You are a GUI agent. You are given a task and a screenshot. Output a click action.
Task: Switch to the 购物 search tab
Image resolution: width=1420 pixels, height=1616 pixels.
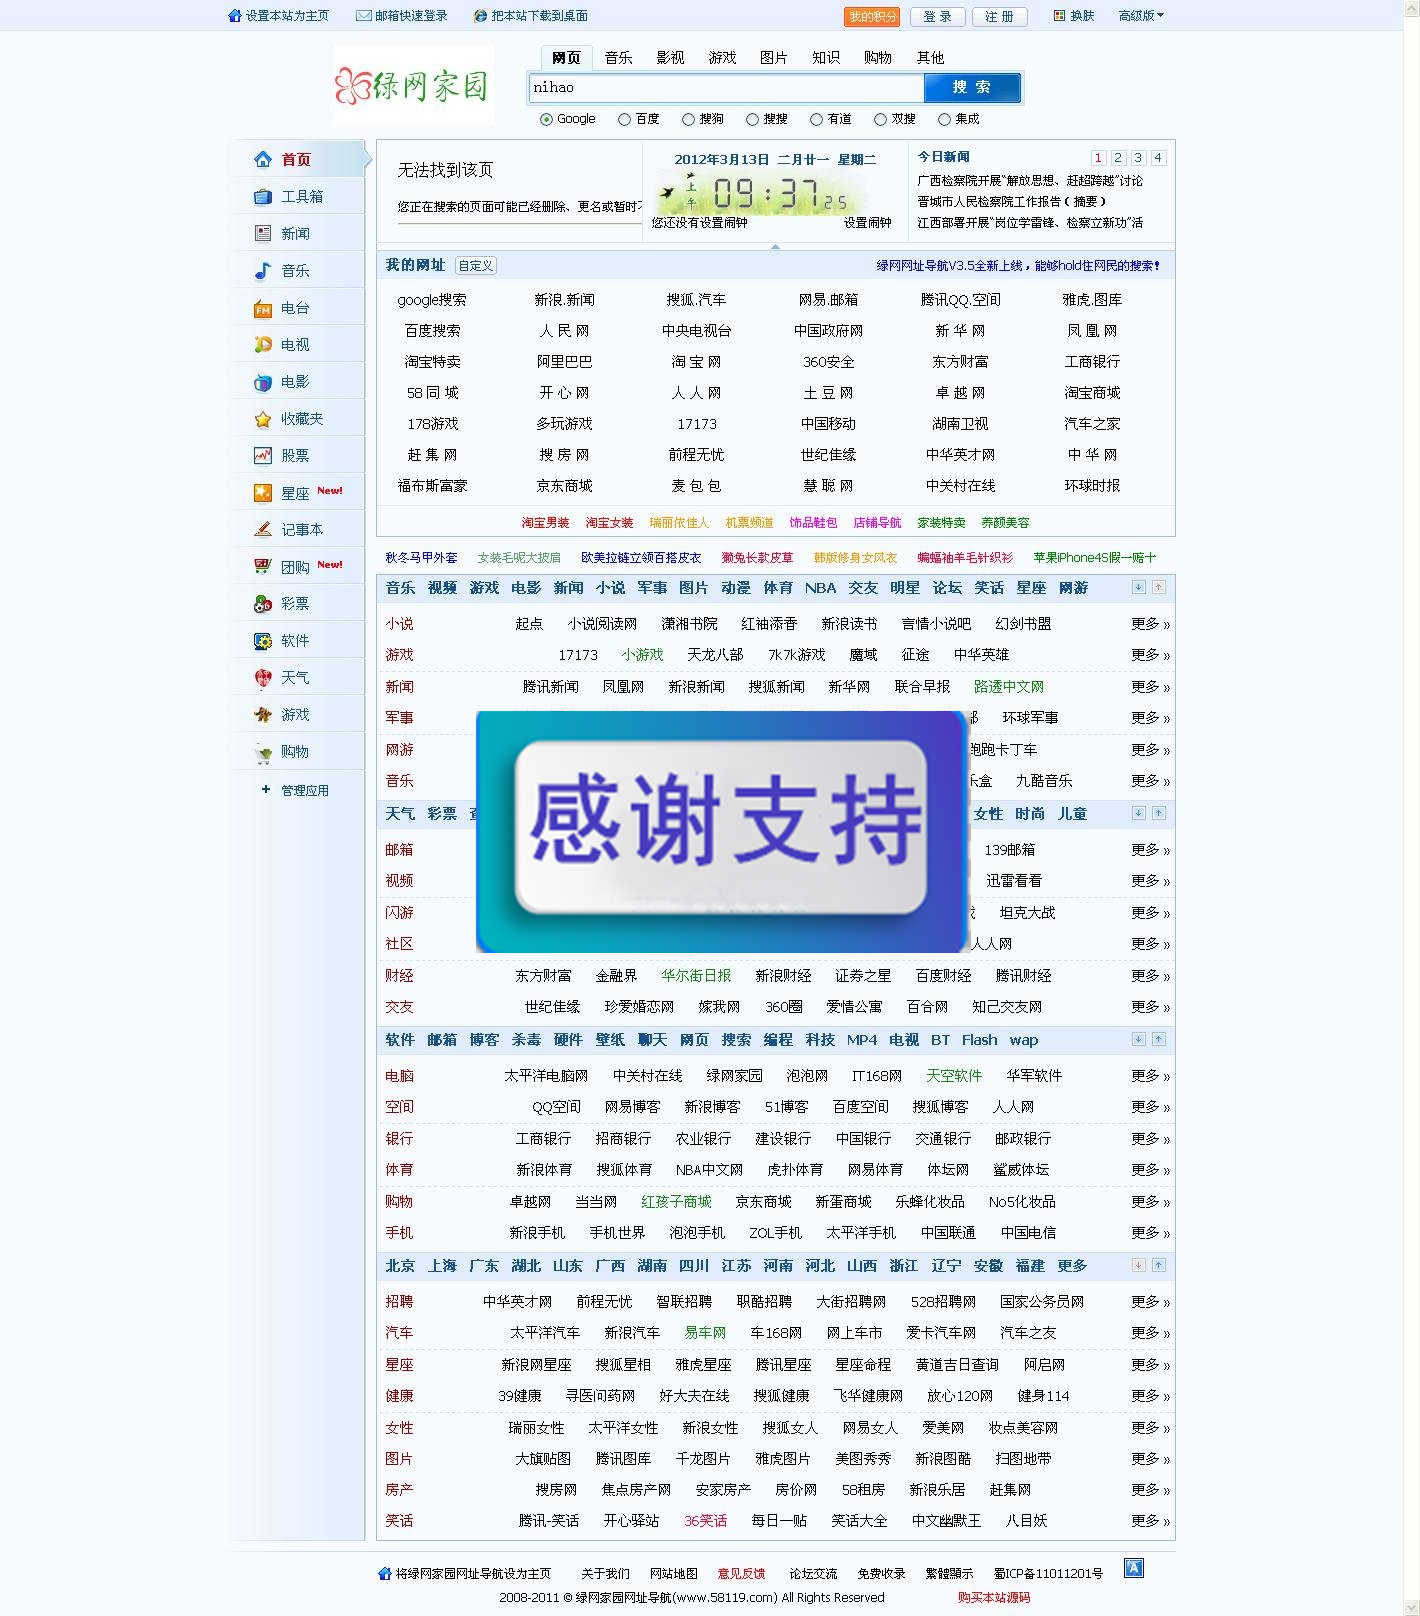point(878,58)
